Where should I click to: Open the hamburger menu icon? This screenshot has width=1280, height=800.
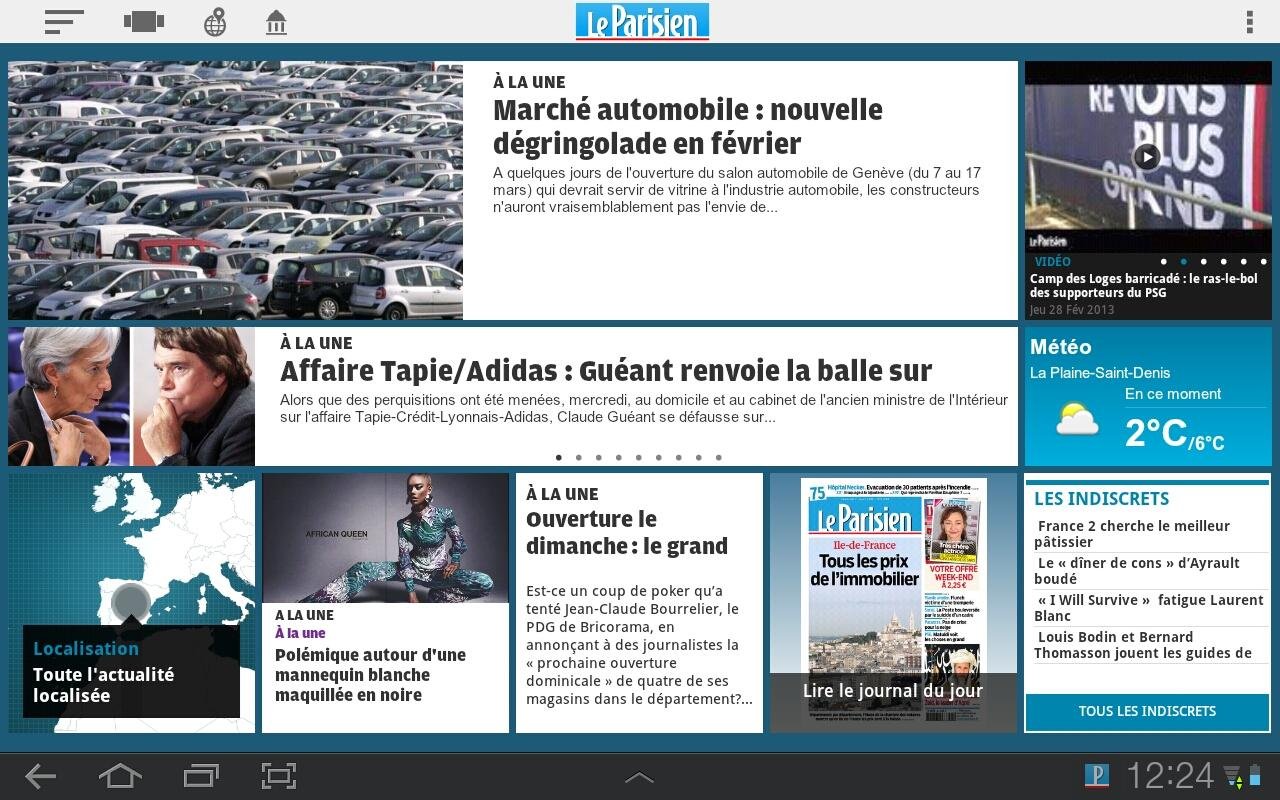(x=64, y=21)
